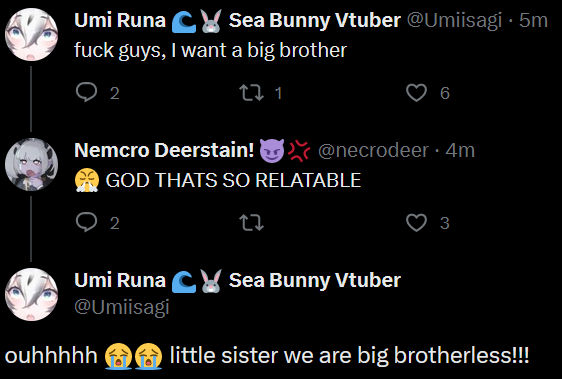
Task: Open Umi Runa's avatar on the top tweet
Action: tap(32, 34)
